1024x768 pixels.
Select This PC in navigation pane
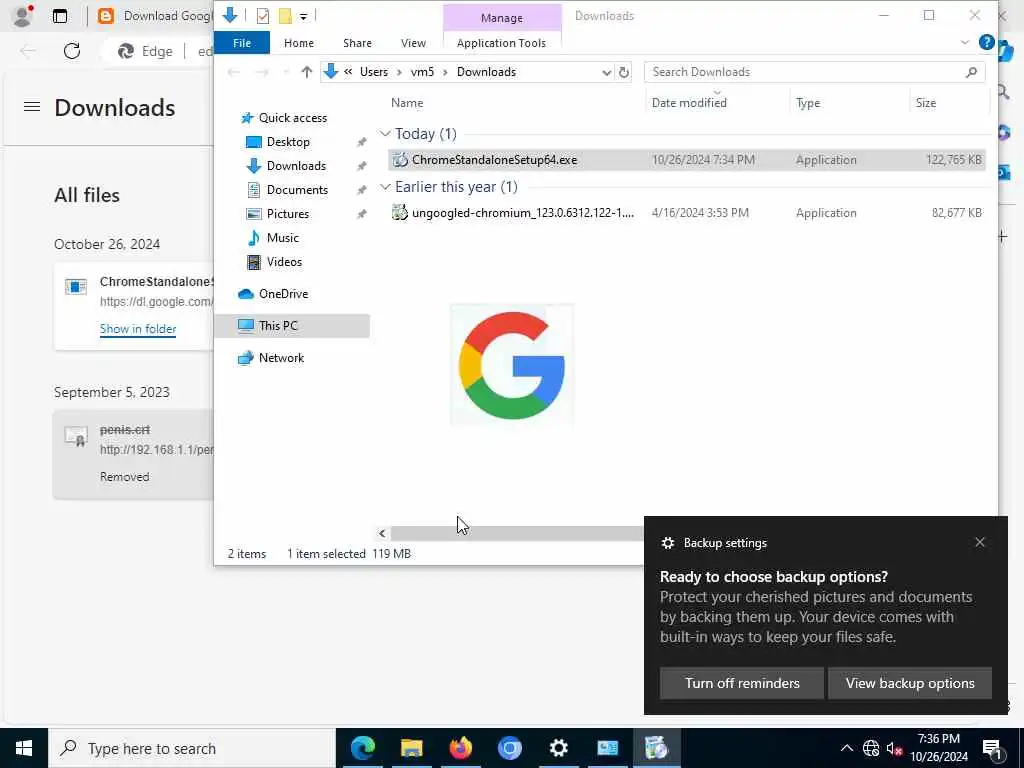click(x=291, y=325)
